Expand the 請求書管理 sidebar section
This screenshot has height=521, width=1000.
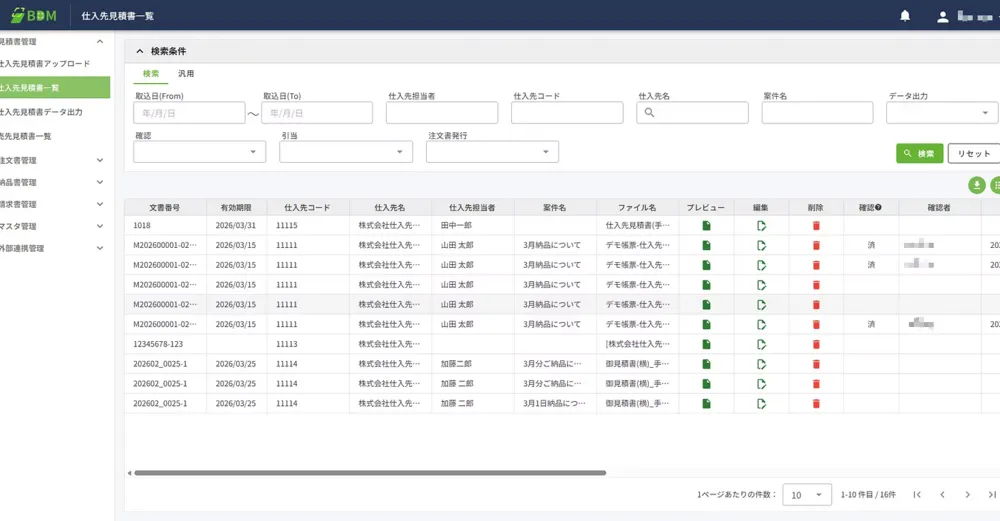point(100,205)
